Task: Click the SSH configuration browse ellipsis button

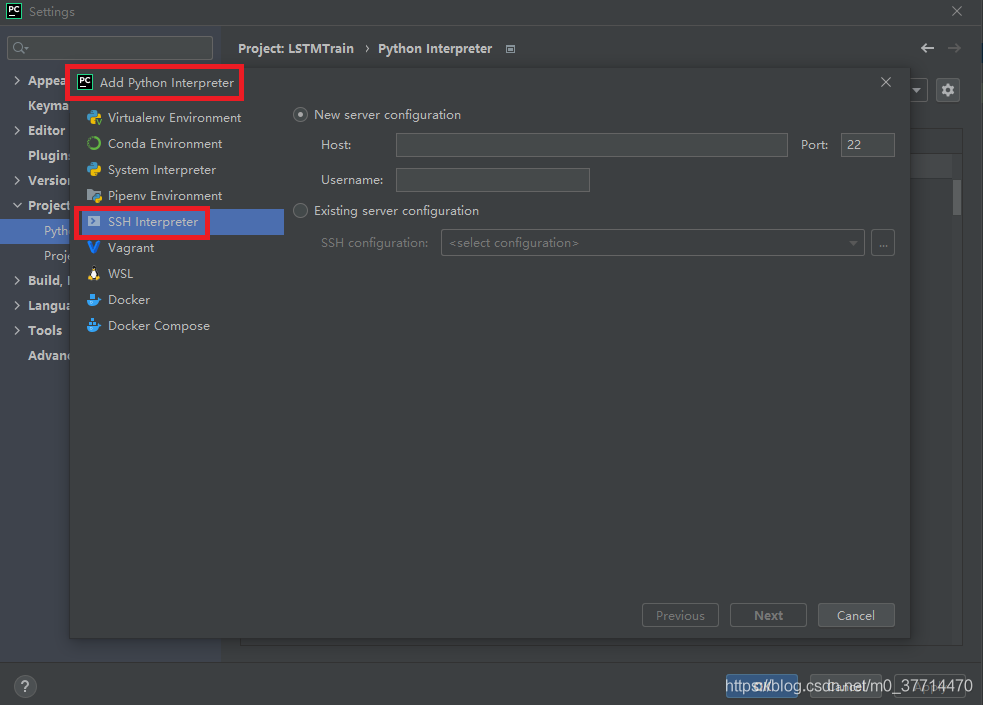Action: click(882, 243)
